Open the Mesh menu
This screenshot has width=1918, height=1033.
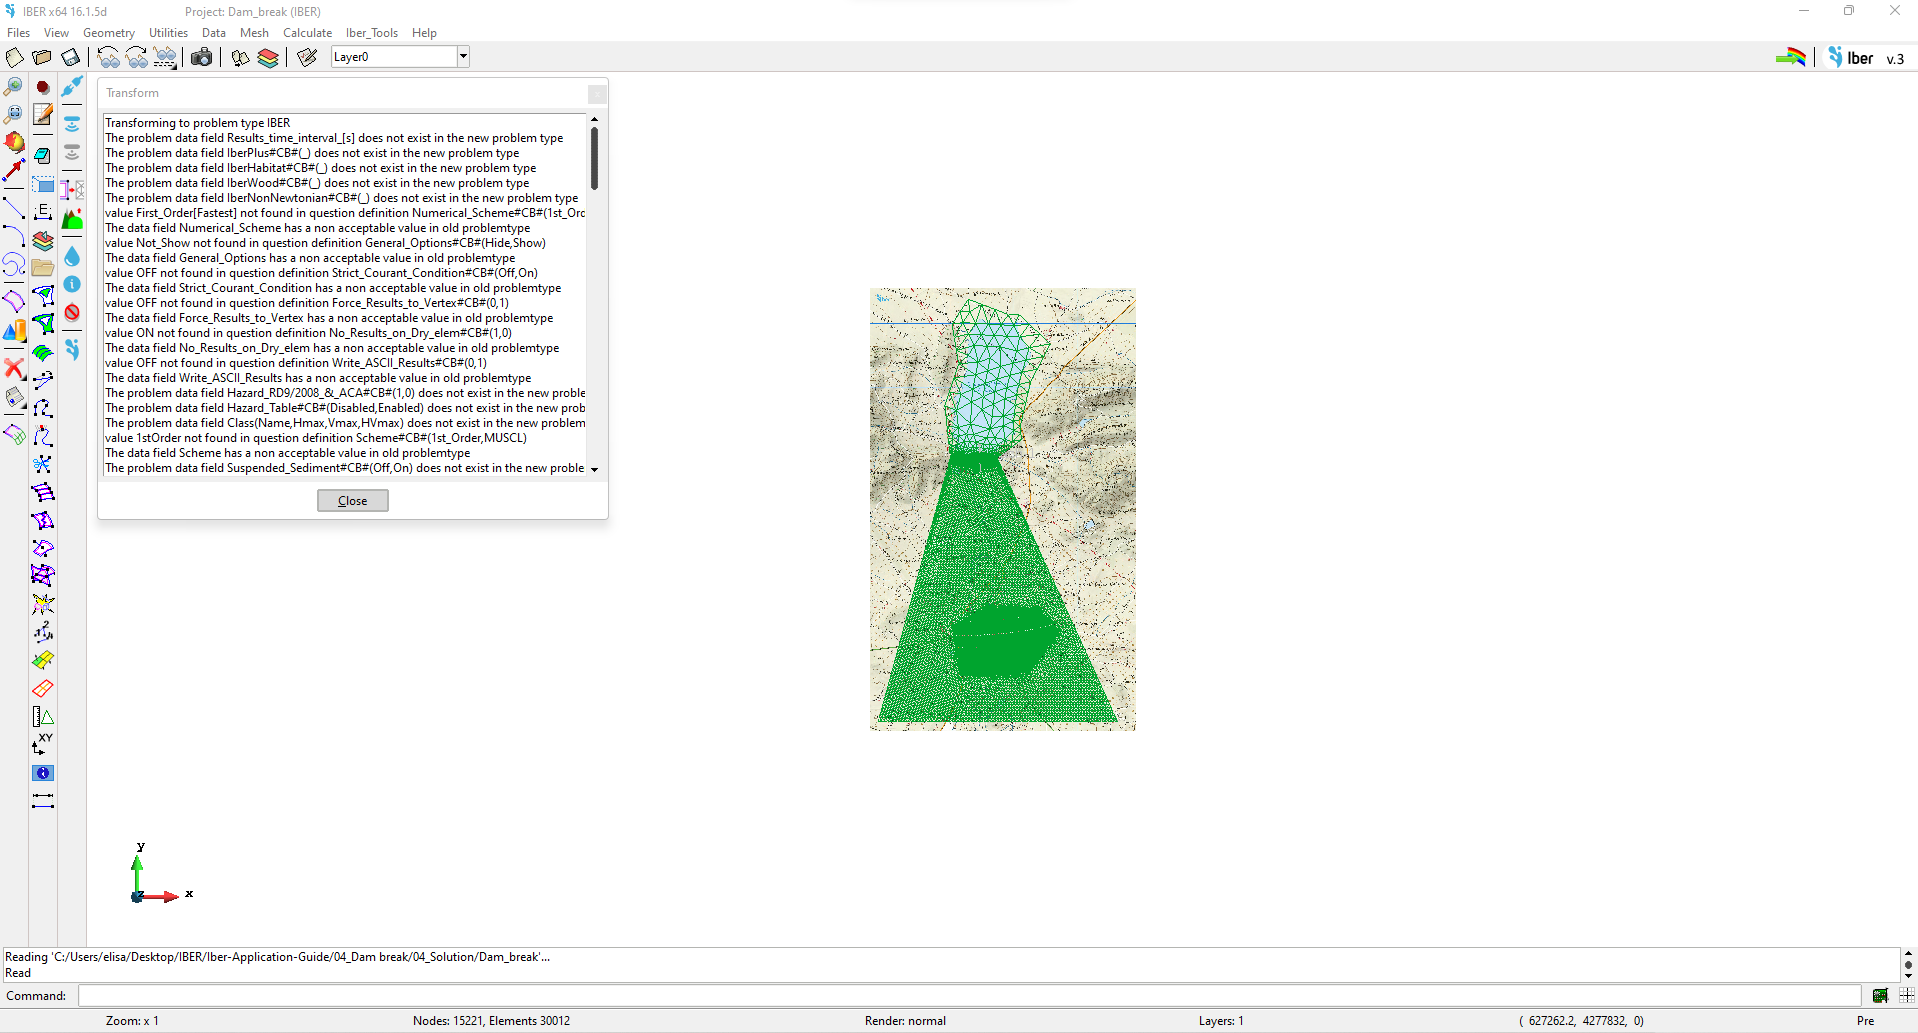click(254, 33)
